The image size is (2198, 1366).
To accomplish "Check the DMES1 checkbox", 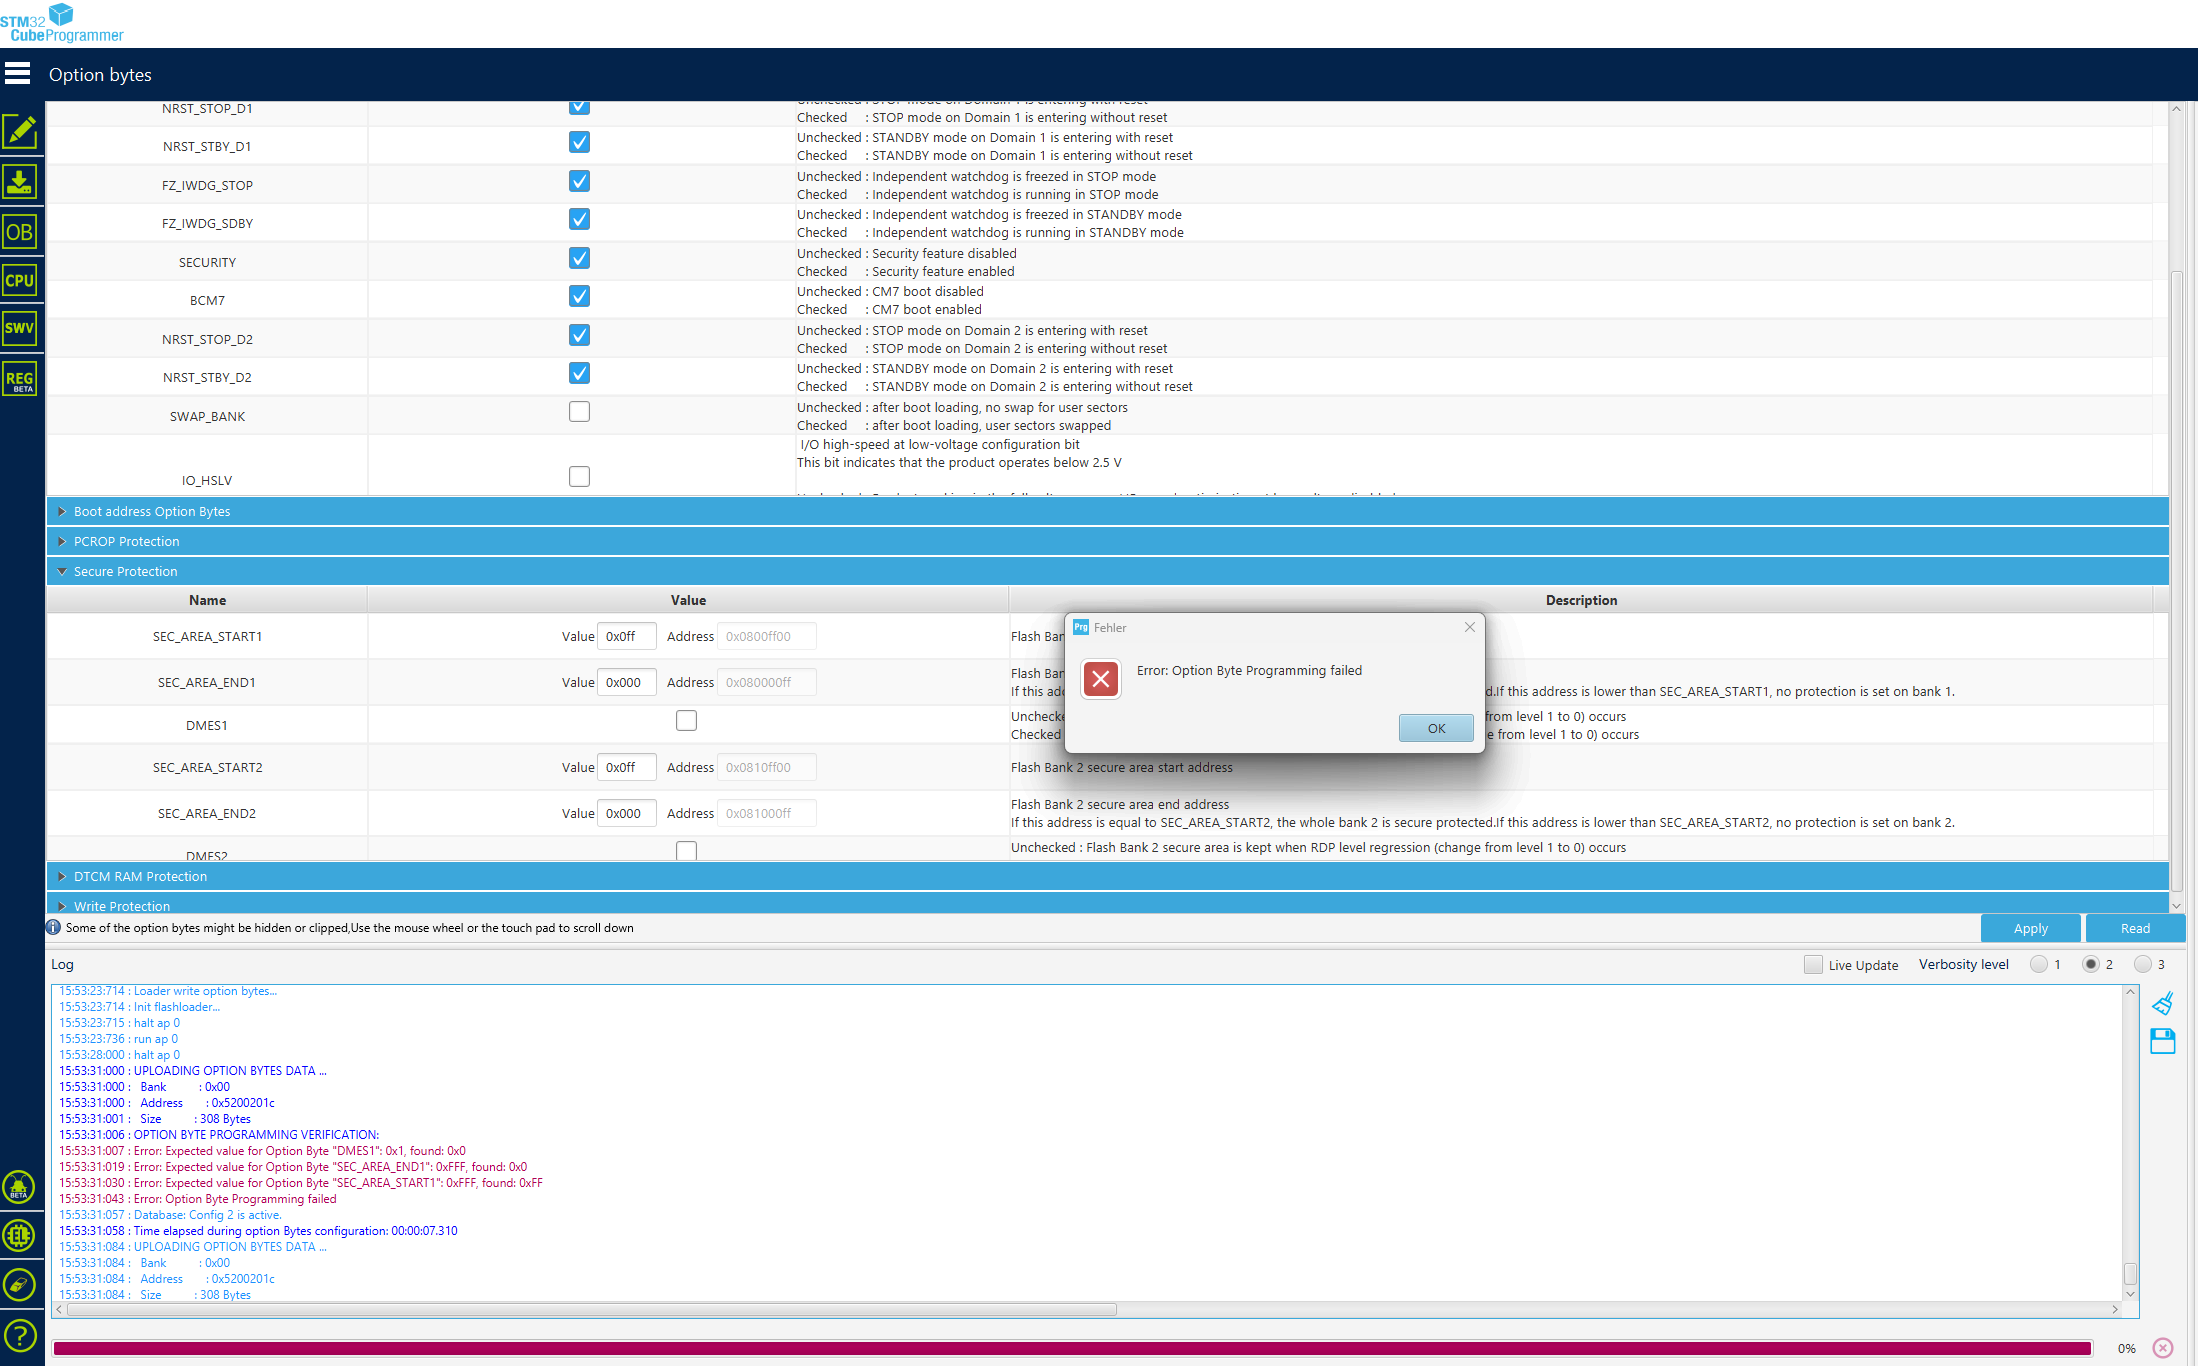I will pyautogui.click(x=686, y=720).
